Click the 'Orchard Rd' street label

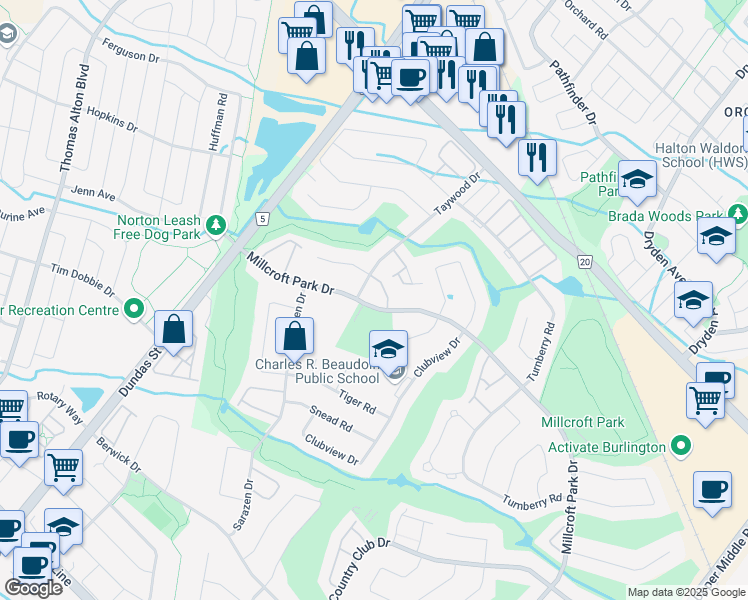(x=586, y=21)
